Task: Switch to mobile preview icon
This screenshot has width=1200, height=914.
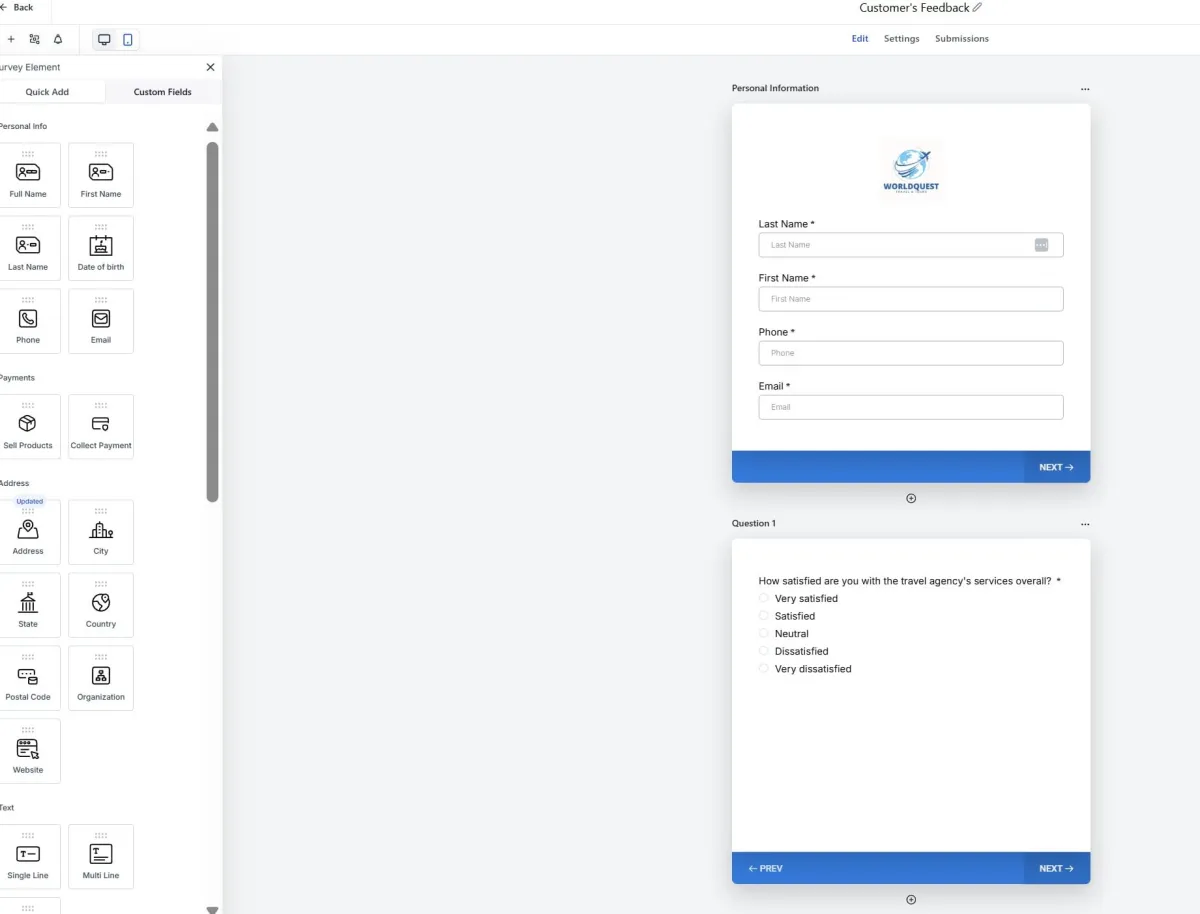Action: click(x=128, y=39)
